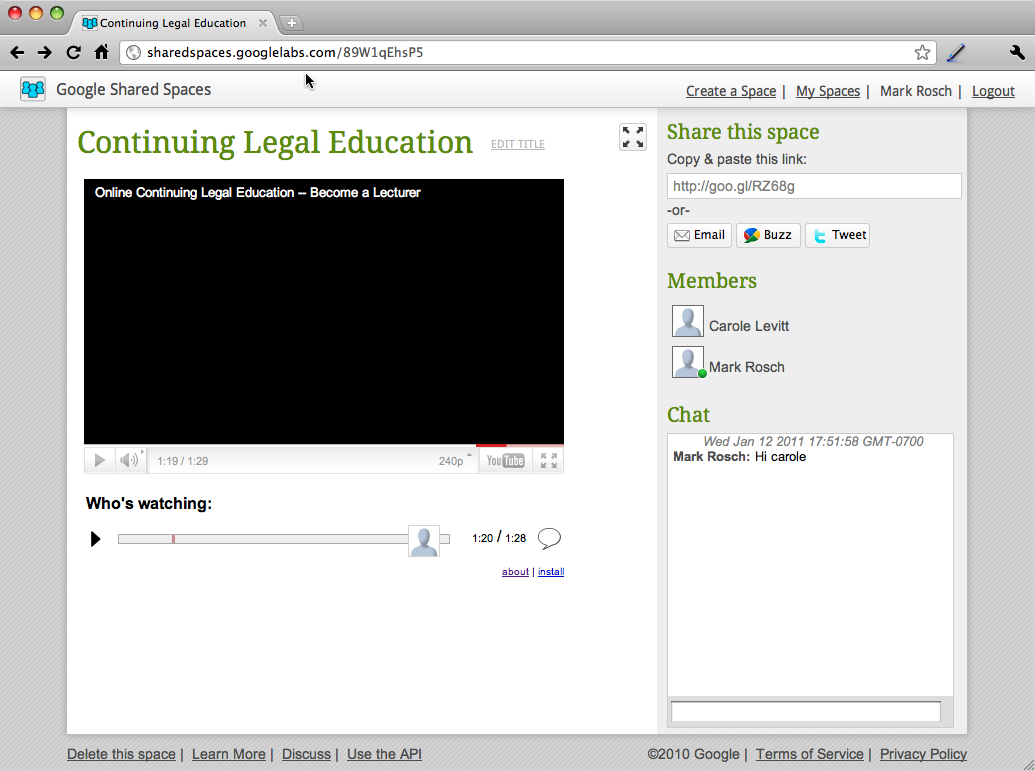
Task: Focus the chat message input box
Action: [805, 712]
